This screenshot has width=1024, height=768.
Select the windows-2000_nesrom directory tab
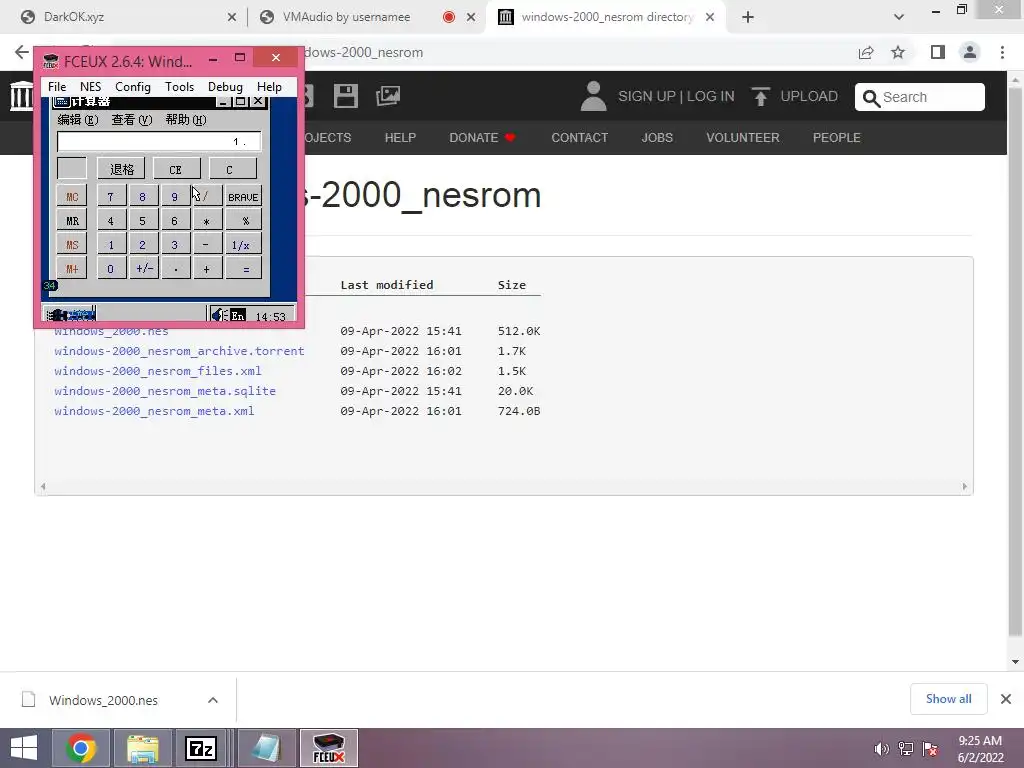click(x=606, y=17)
